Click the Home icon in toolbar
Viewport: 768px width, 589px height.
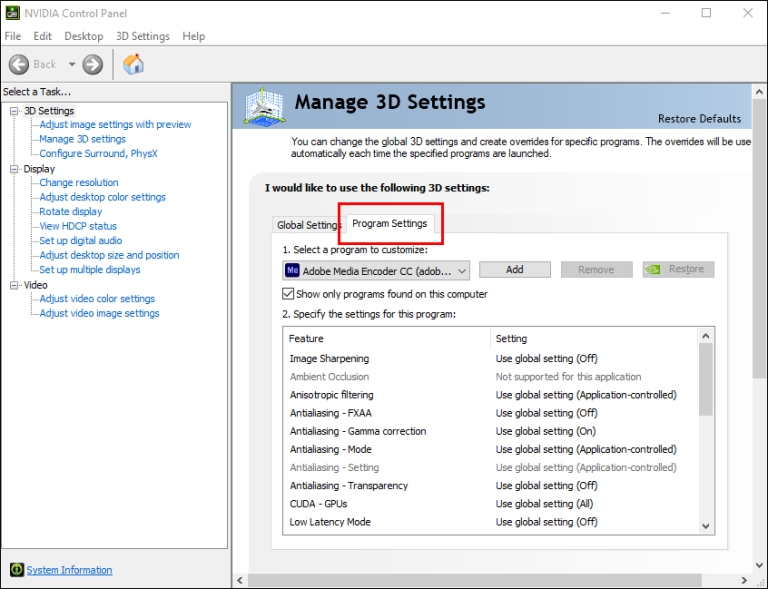pyautogui.click(x=133, y=64)
